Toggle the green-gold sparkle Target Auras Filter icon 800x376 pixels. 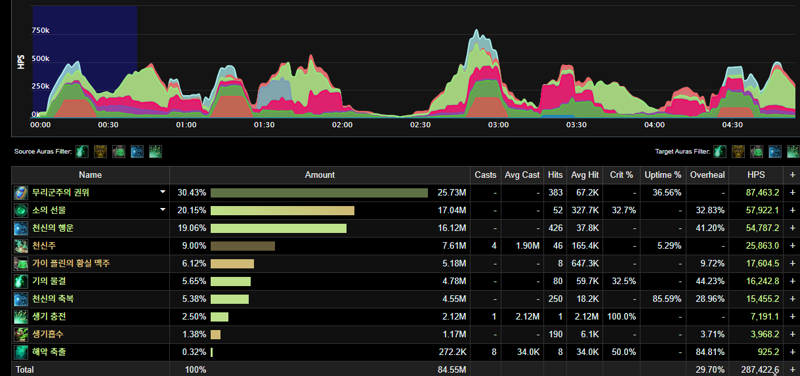pyautogui.click(x=793, y=152)
